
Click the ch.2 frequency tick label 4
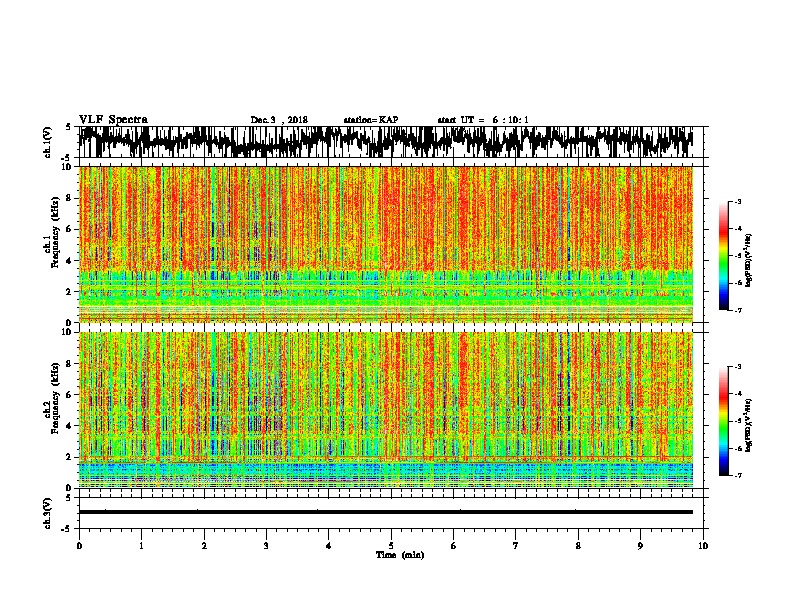[x=70, y=426]
